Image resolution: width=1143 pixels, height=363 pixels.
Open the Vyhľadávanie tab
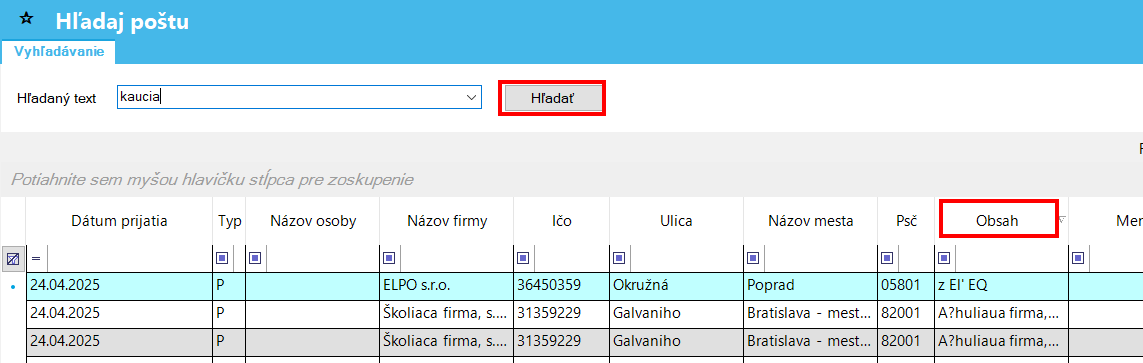point(59,52)
